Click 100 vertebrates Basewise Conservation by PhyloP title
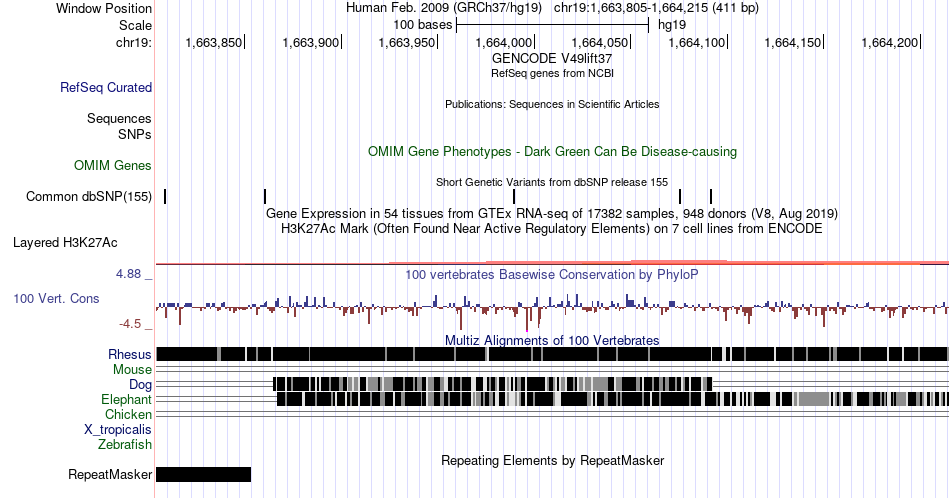This screenshot has height=498, width=950. coord(552,274)
